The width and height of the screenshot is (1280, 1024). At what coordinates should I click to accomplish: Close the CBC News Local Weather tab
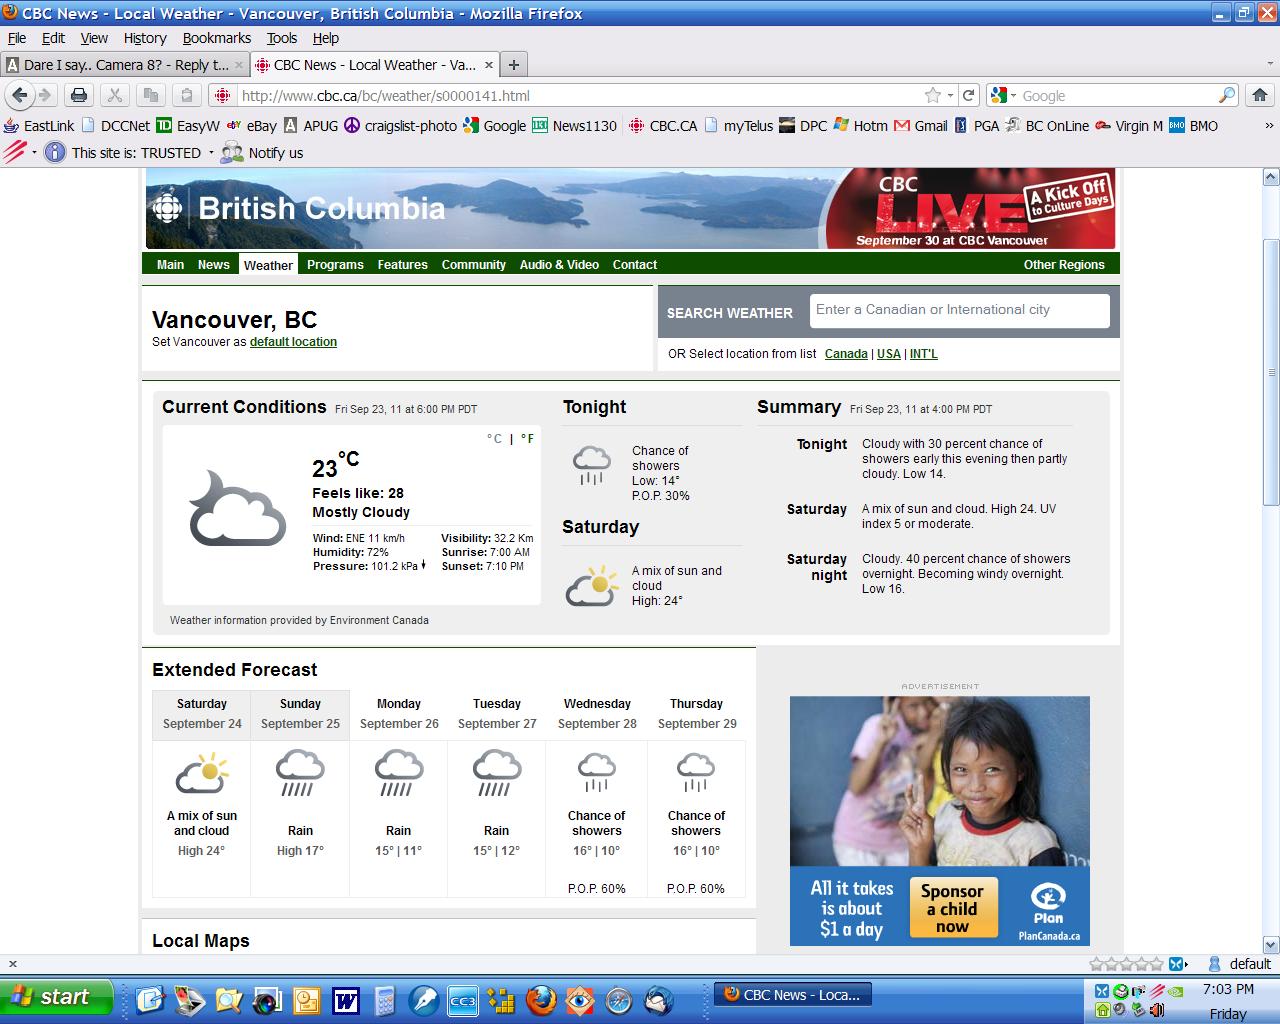pyautogui.click(x=489, y=65)
